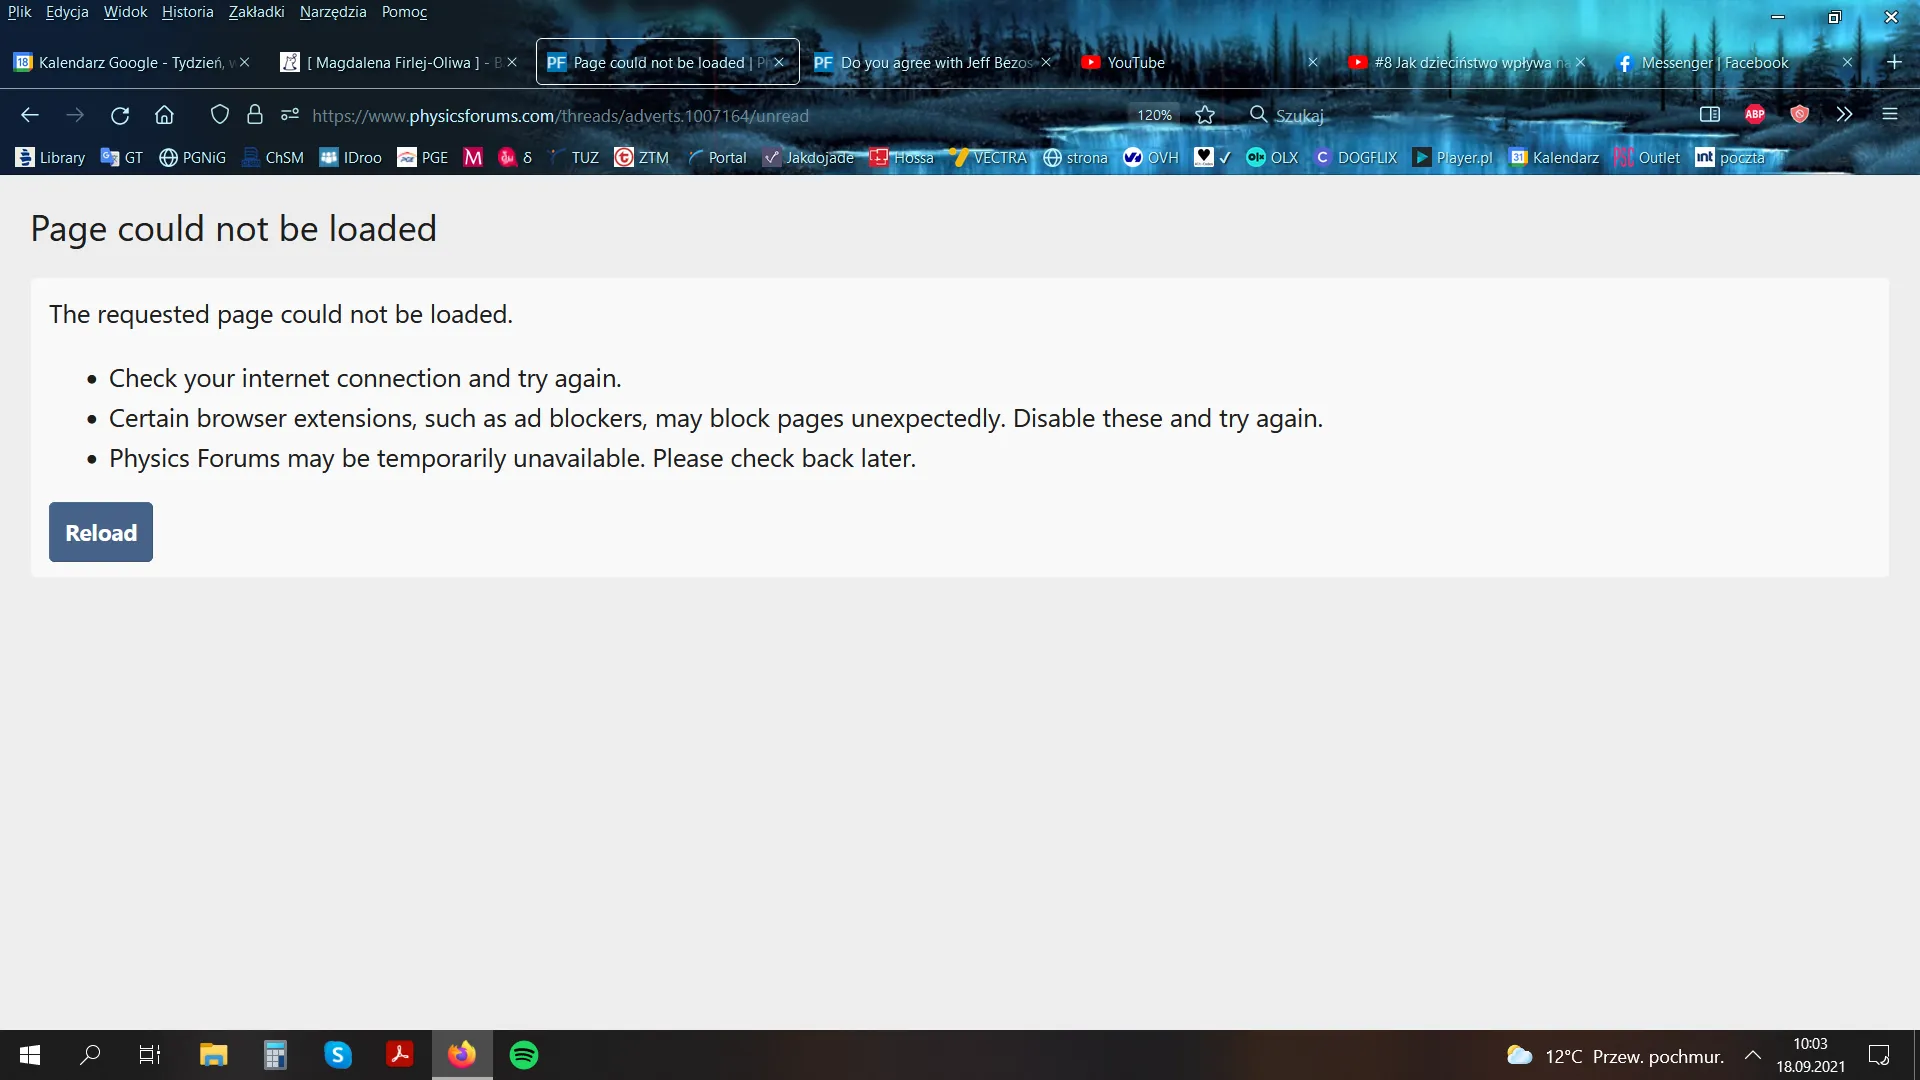Open the Narzędzia menu
Viewport: 1920px width, 1080px height.
(x=333, y=12)
